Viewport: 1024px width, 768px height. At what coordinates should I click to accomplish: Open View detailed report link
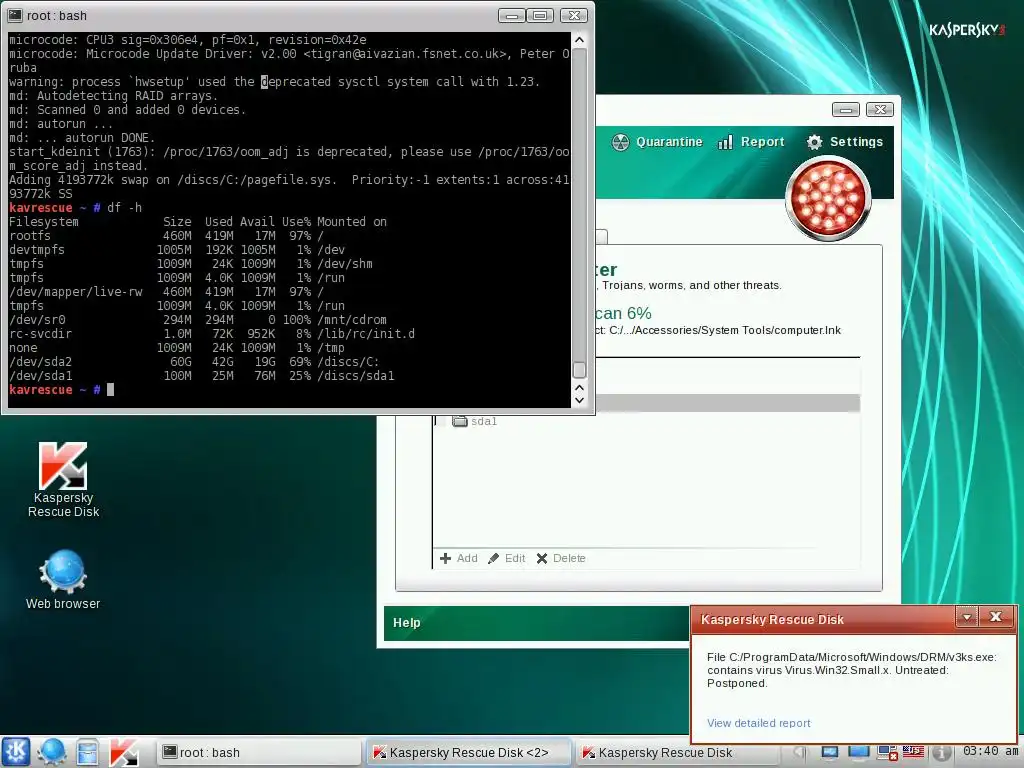click(758, 723)
